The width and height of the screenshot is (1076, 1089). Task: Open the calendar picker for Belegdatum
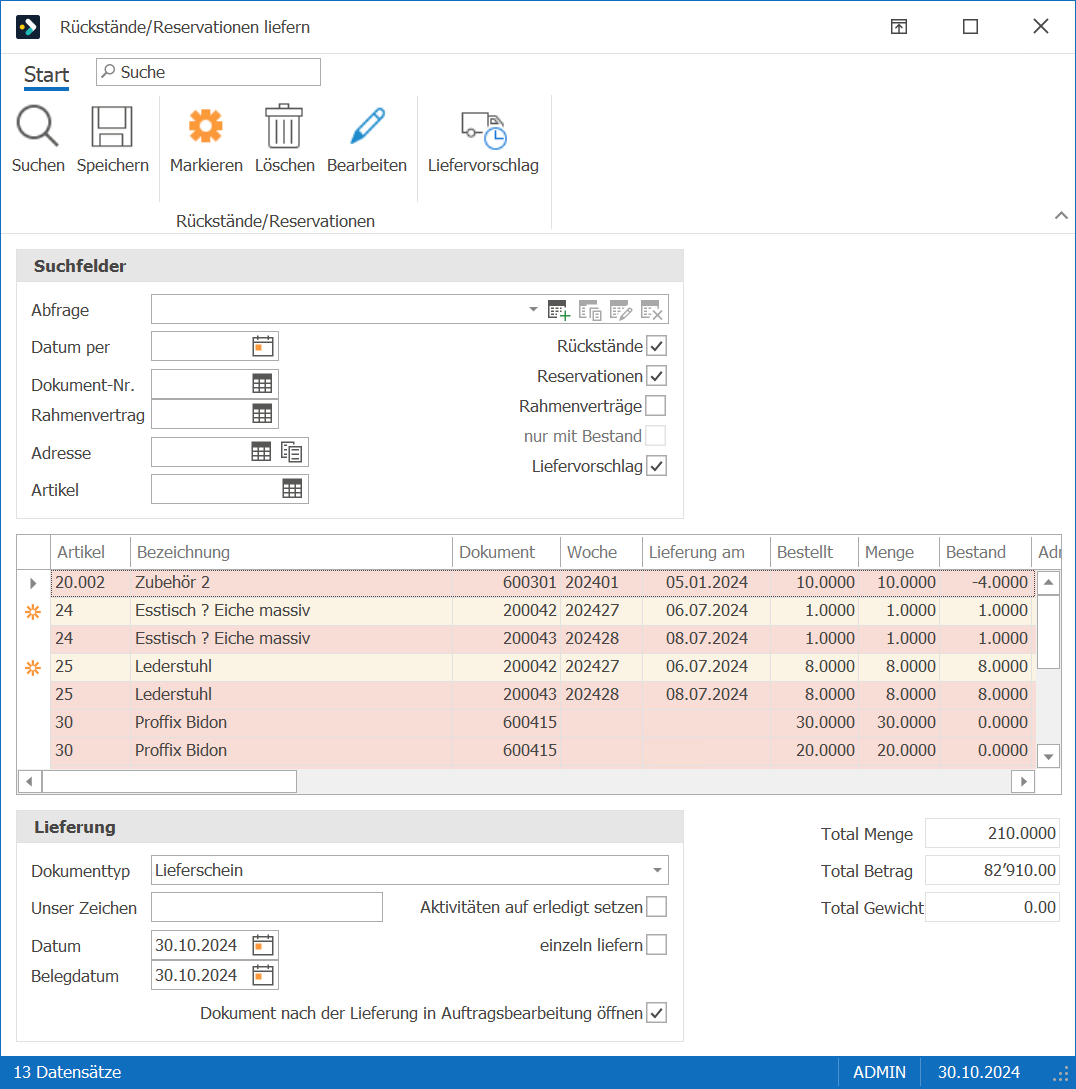pyautogui.click(x=263, y=975)
